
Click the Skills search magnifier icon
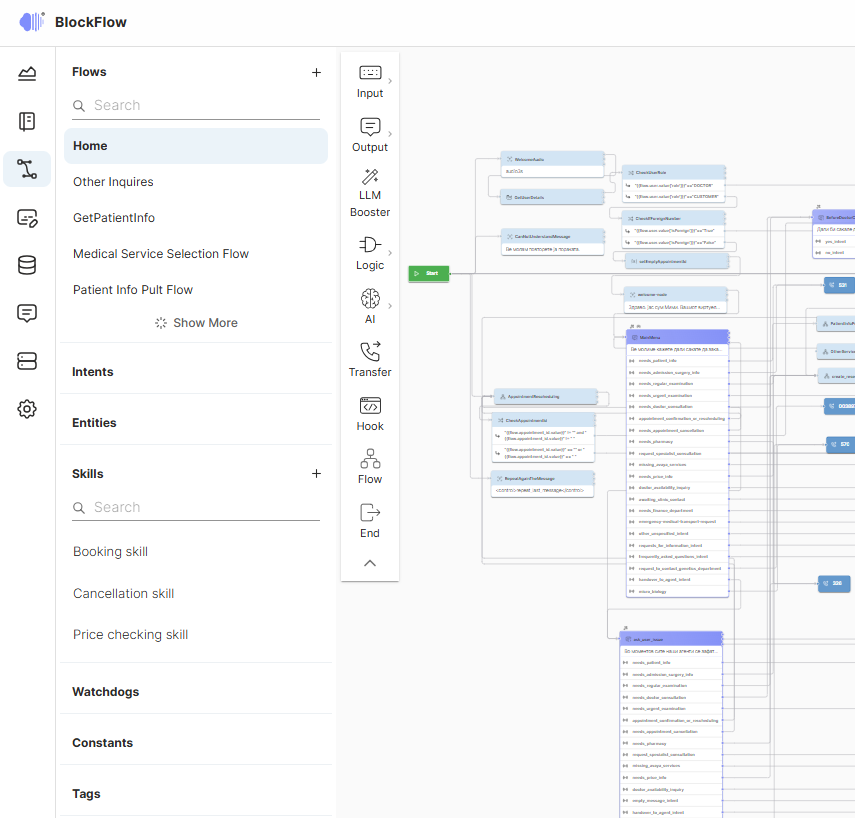[79, 508]
